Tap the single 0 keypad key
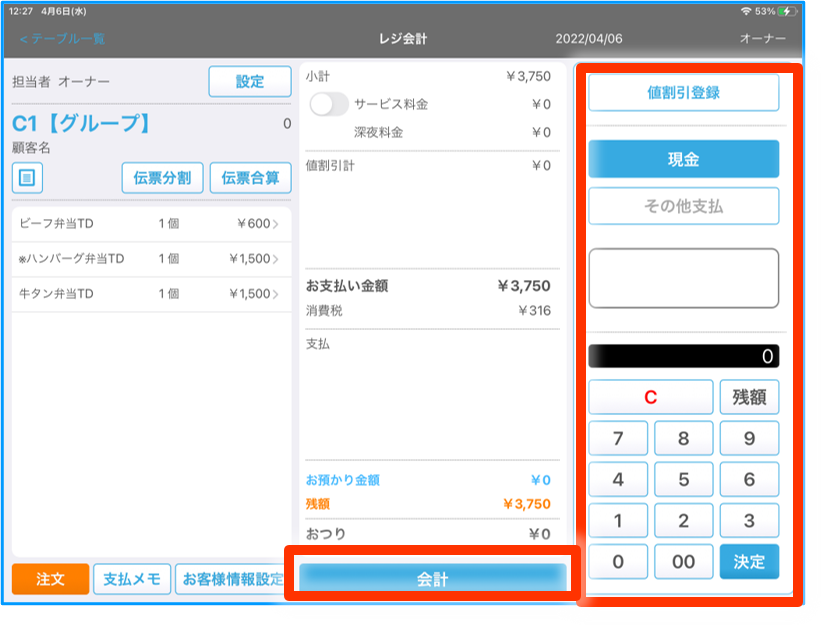Screen dimensions: 826x630 click(618, 562)
